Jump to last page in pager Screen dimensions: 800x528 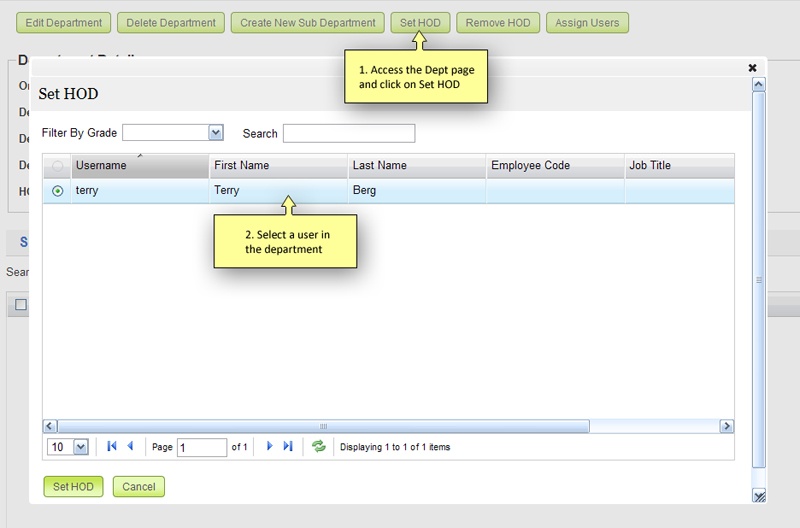288,447
